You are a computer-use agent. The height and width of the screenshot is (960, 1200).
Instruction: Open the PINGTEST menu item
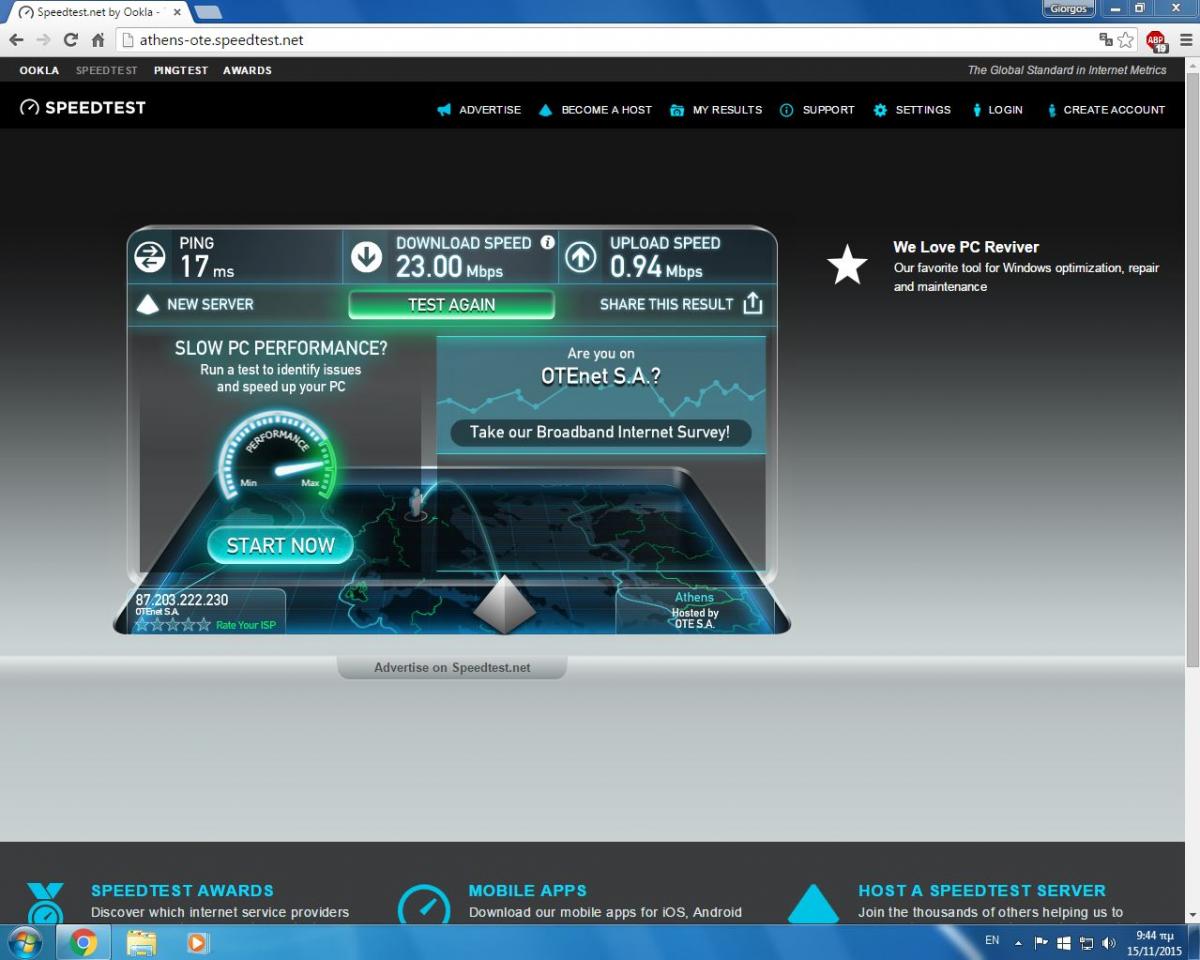click(181, 70)
